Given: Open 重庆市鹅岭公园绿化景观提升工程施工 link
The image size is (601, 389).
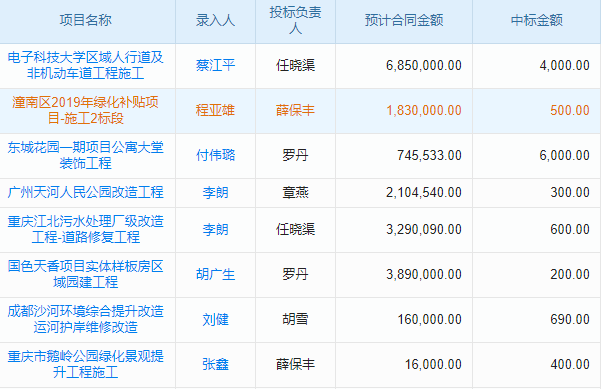Looking at the screenshot, I should 85,364.
